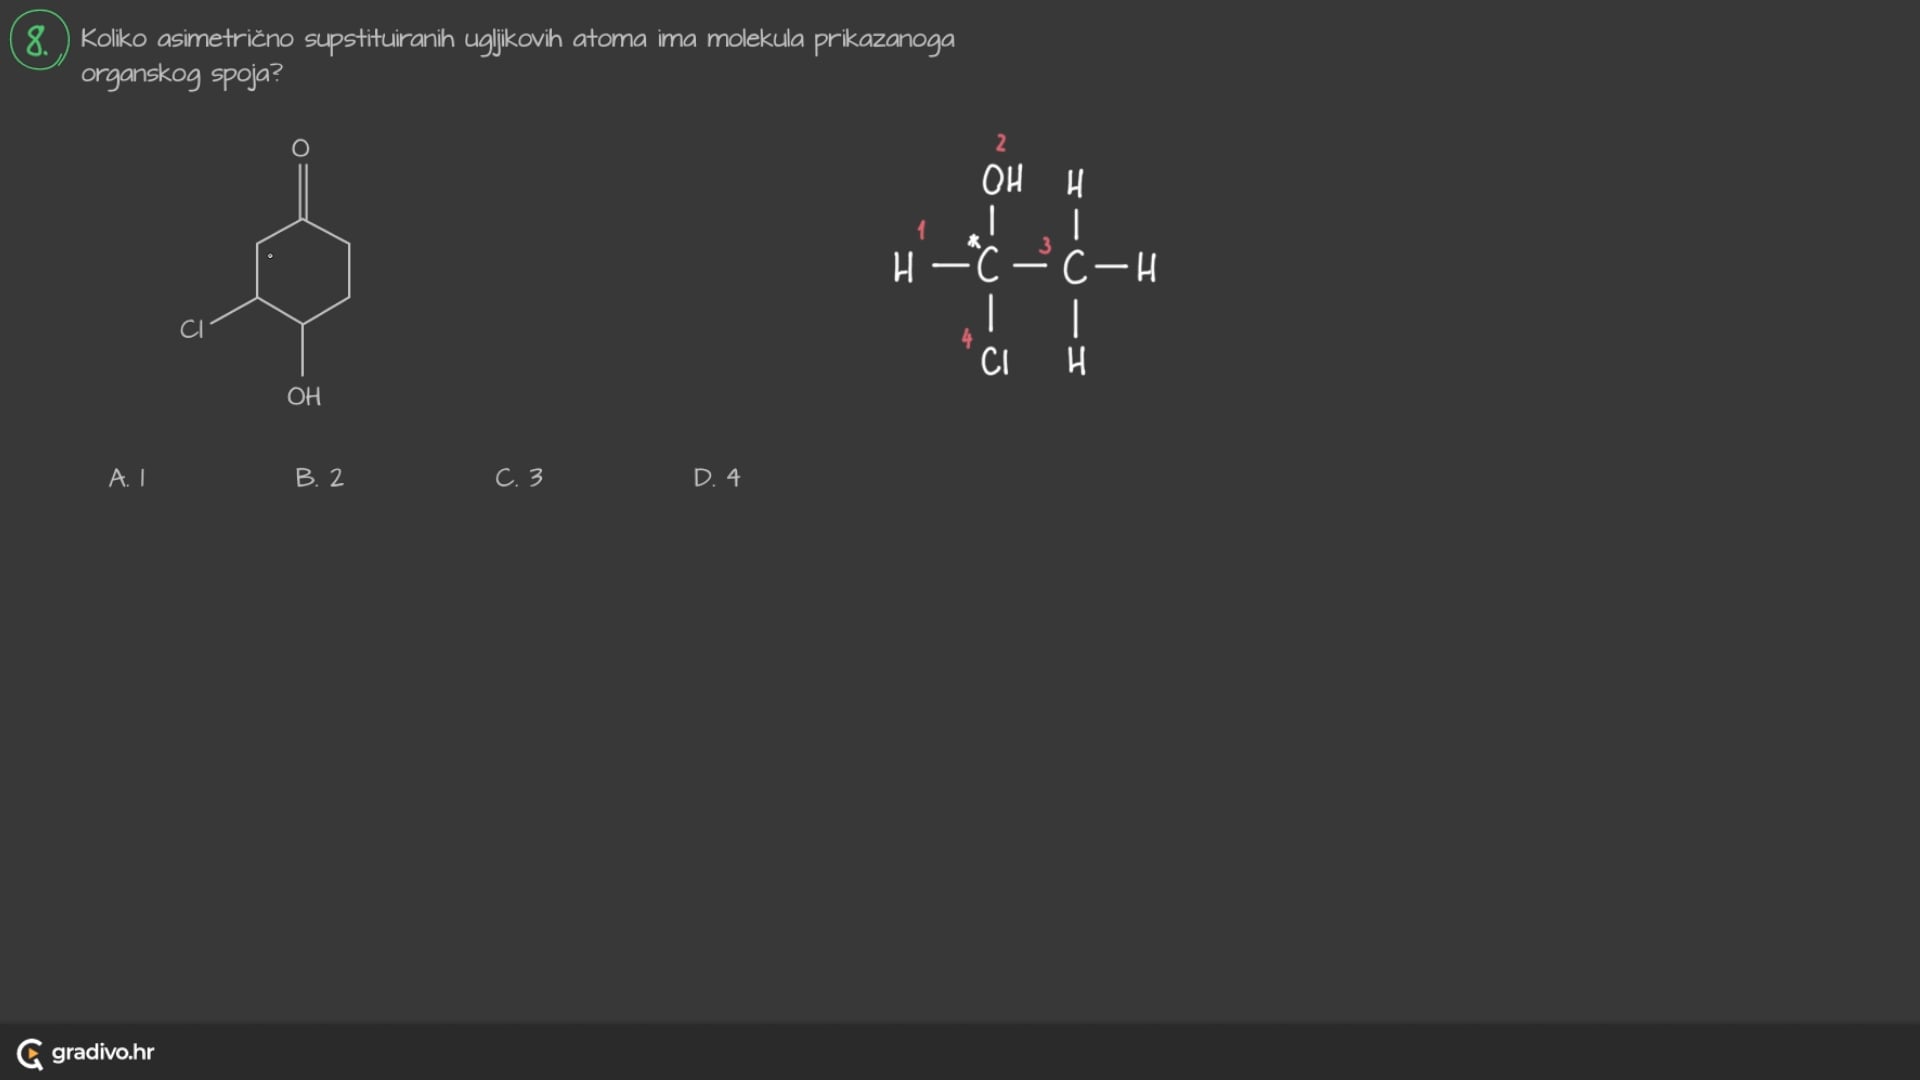Click red number 1 next to H
Image resolution: width=1920 pixels, height=1080 pixels.
[921, 231]
